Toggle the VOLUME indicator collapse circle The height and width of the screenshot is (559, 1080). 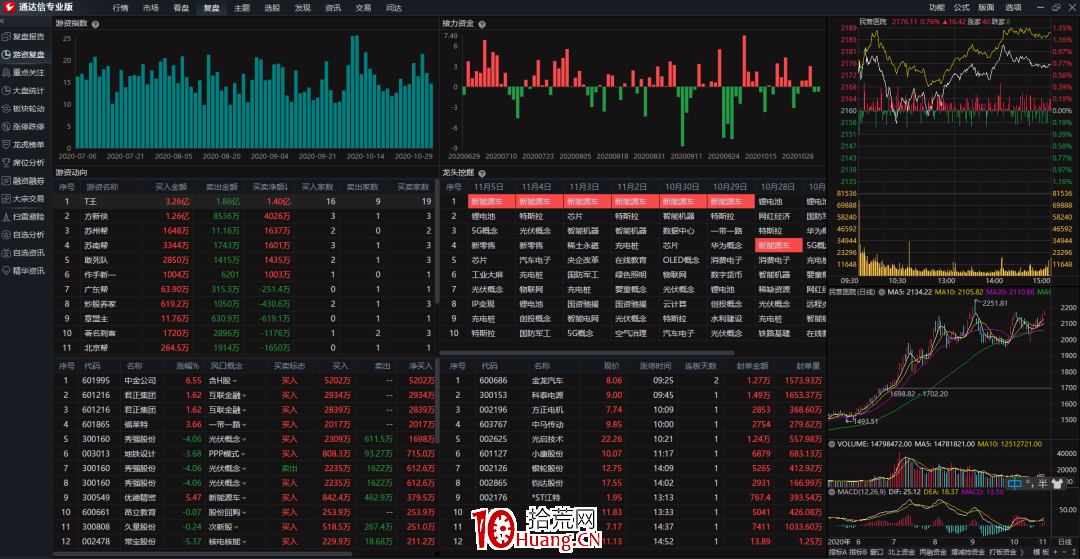[x=831, y=444]
